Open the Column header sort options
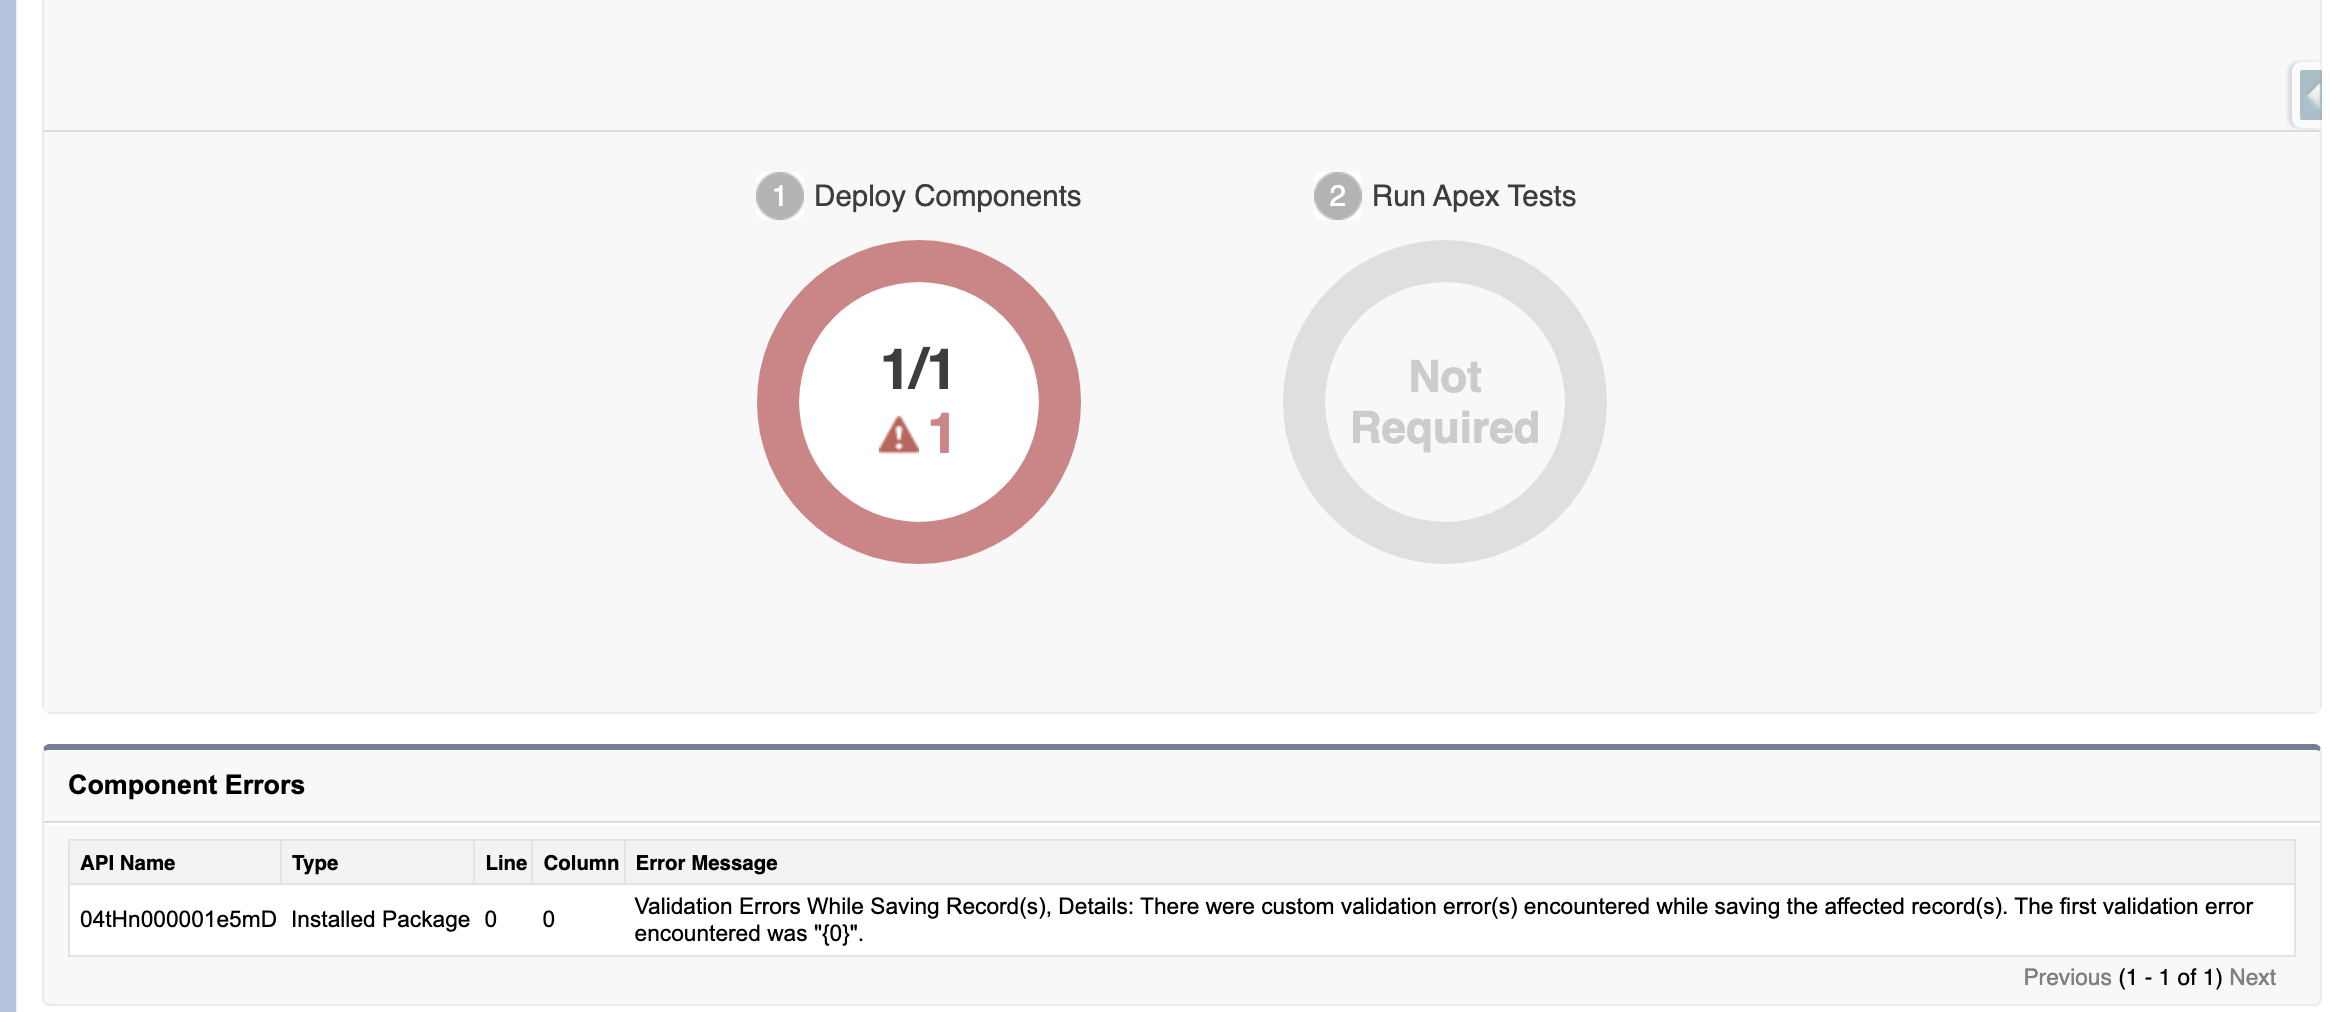This screenshot has height=1012, width=2330. pos(579,862)
